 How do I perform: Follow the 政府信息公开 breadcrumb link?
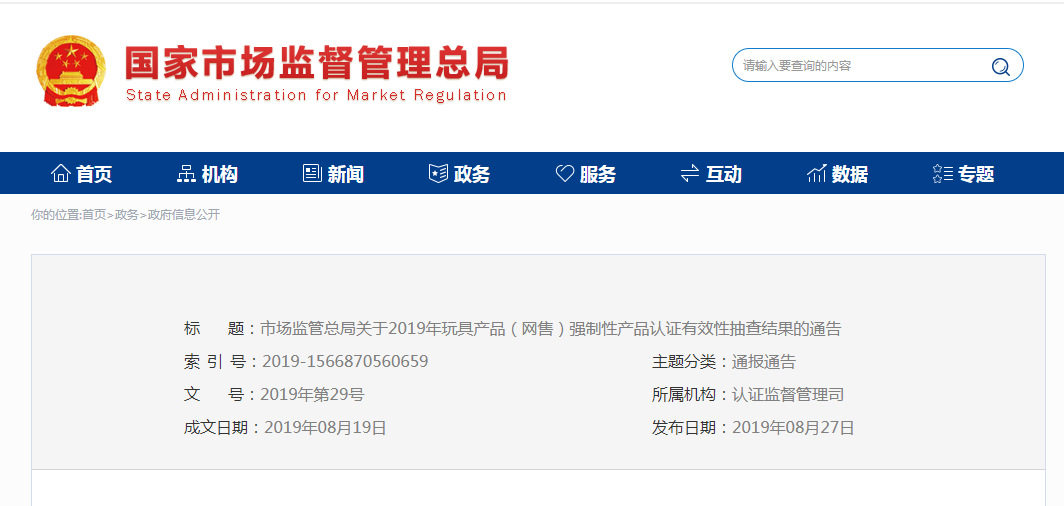[x=183, y=215]
